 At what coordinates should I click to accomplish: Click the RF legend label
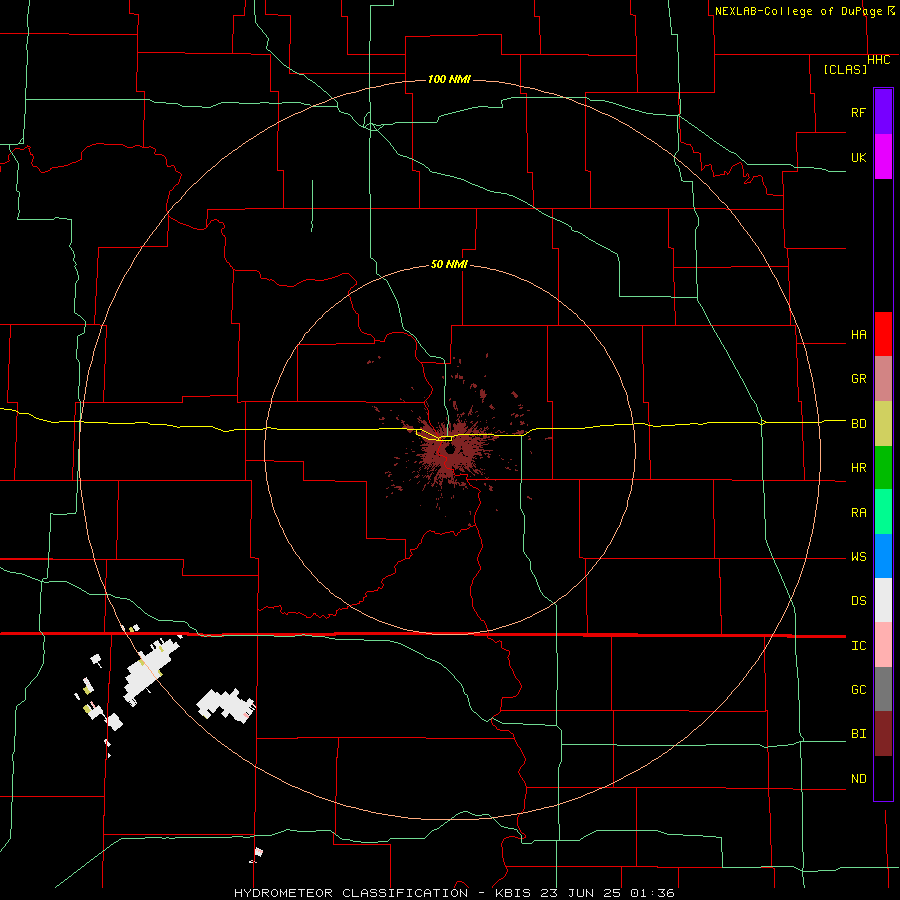858,112
